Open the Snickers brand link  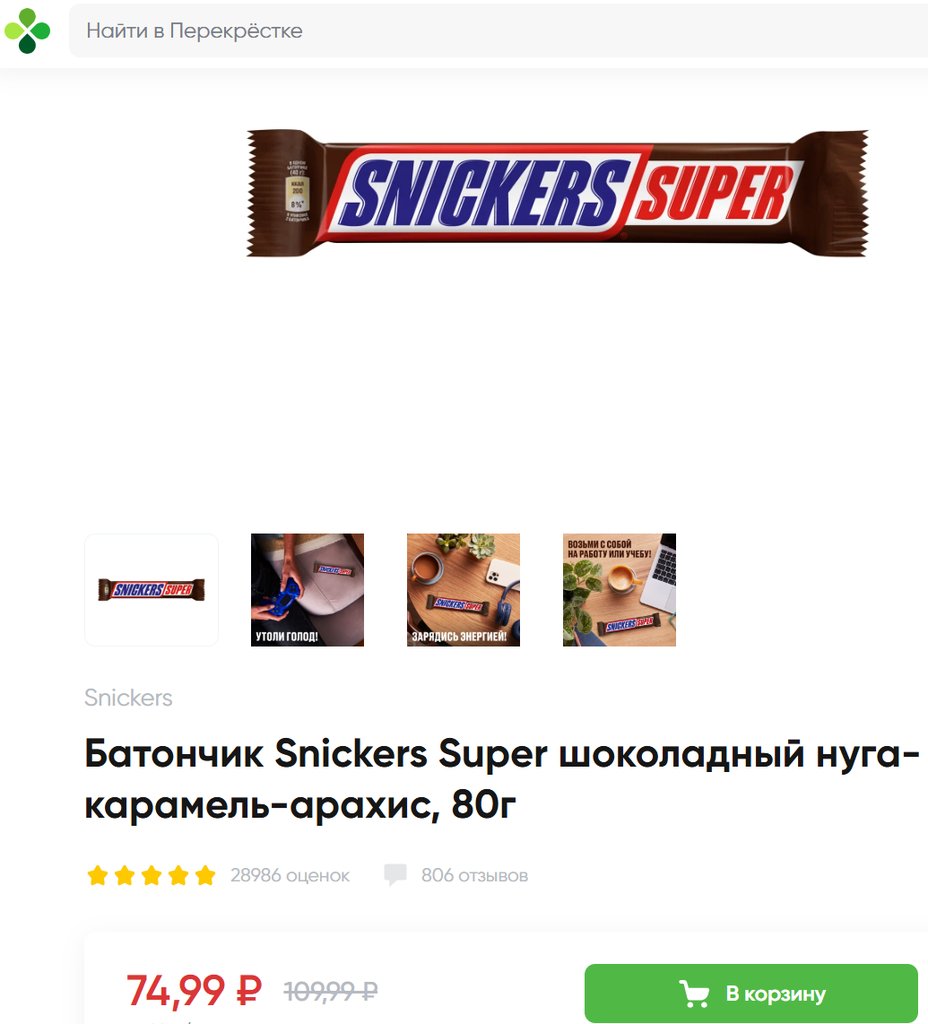pyautogui.click(x=129, y=697)
